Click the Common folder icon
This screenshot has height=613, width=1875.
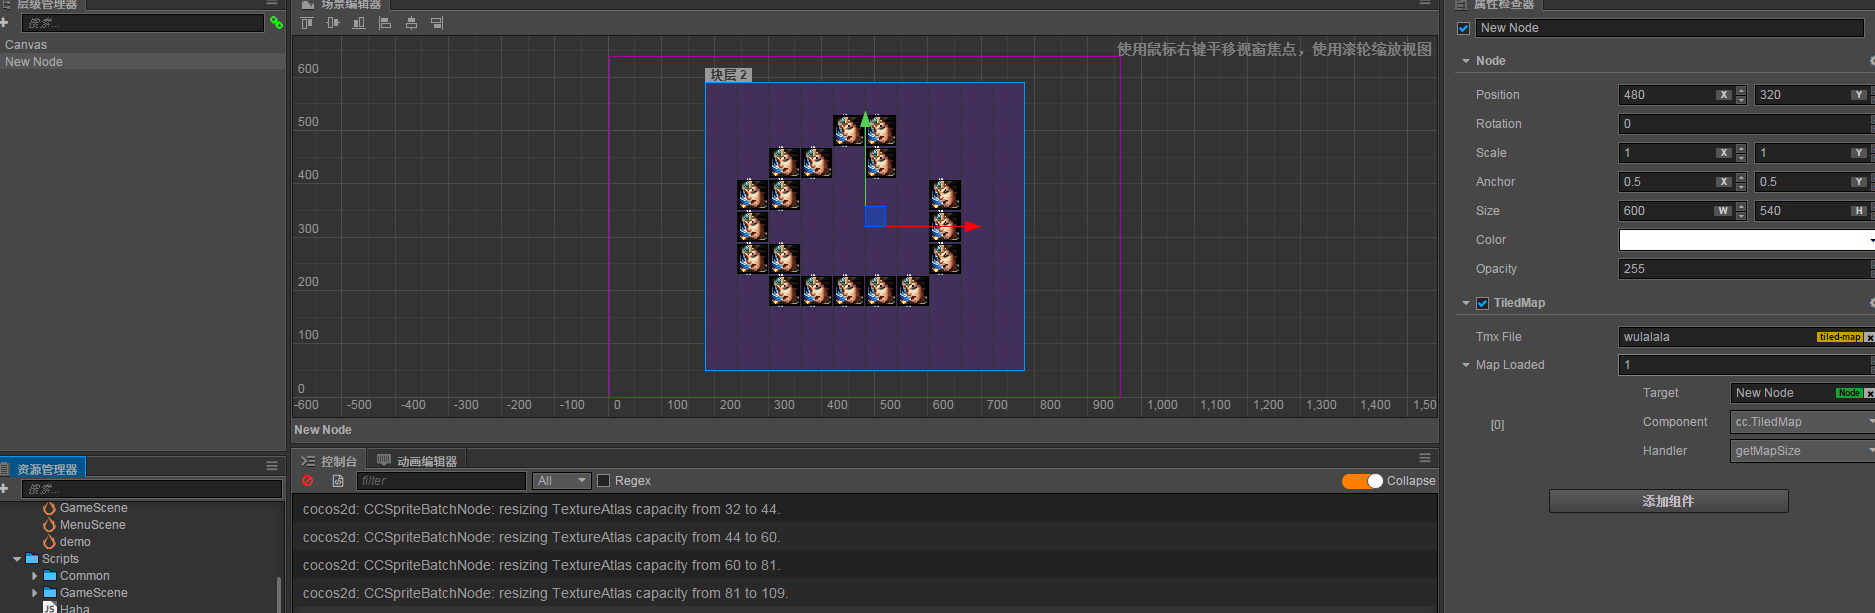pyautogui.click(x=50, y=576)
